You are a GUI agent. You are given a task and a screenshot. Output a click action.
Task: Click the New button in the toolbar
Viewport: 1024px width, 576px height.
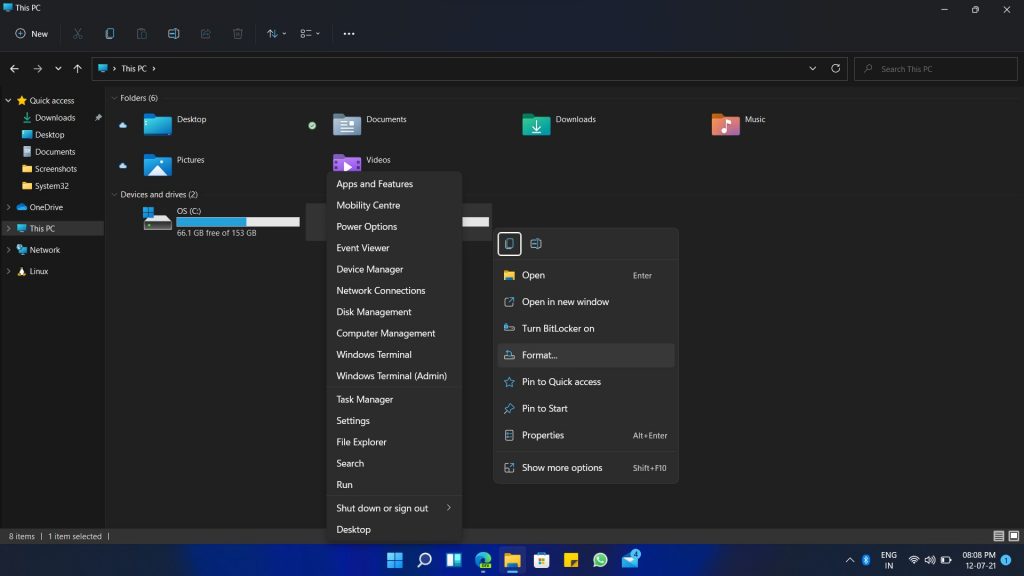pyautogui.click(x=31, y=33)
